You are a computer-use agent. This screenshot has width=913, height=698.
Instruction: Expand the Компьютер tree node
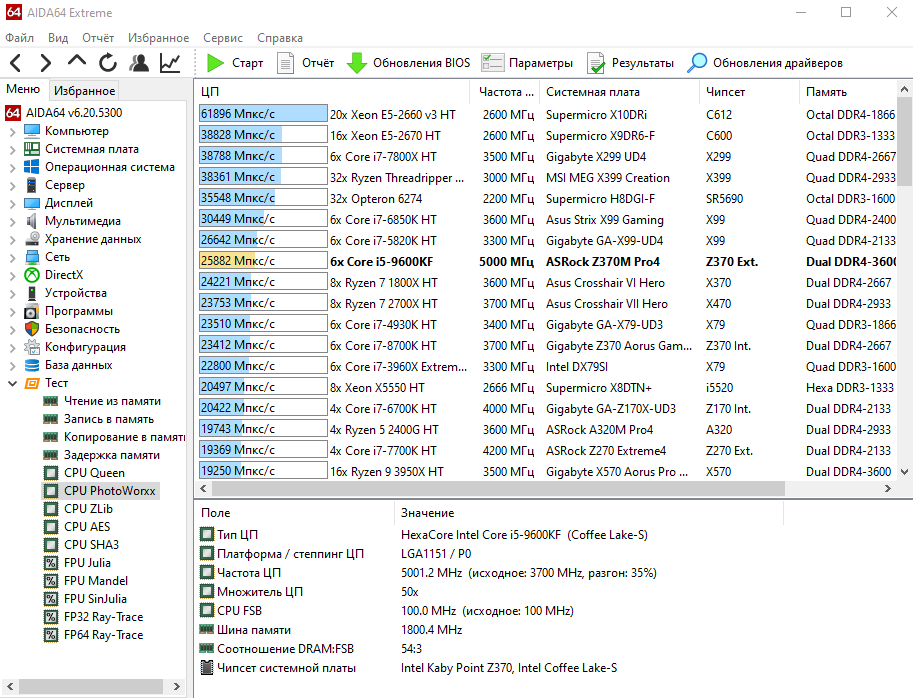(x=12, y=131)
